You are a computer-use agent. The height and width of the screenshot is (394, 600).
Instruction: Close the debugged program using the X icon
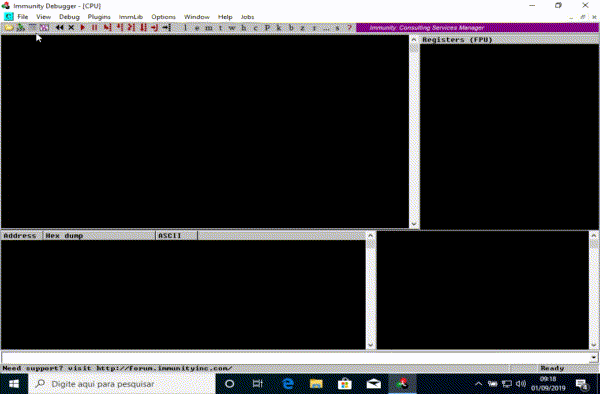[x=71, y=28]
